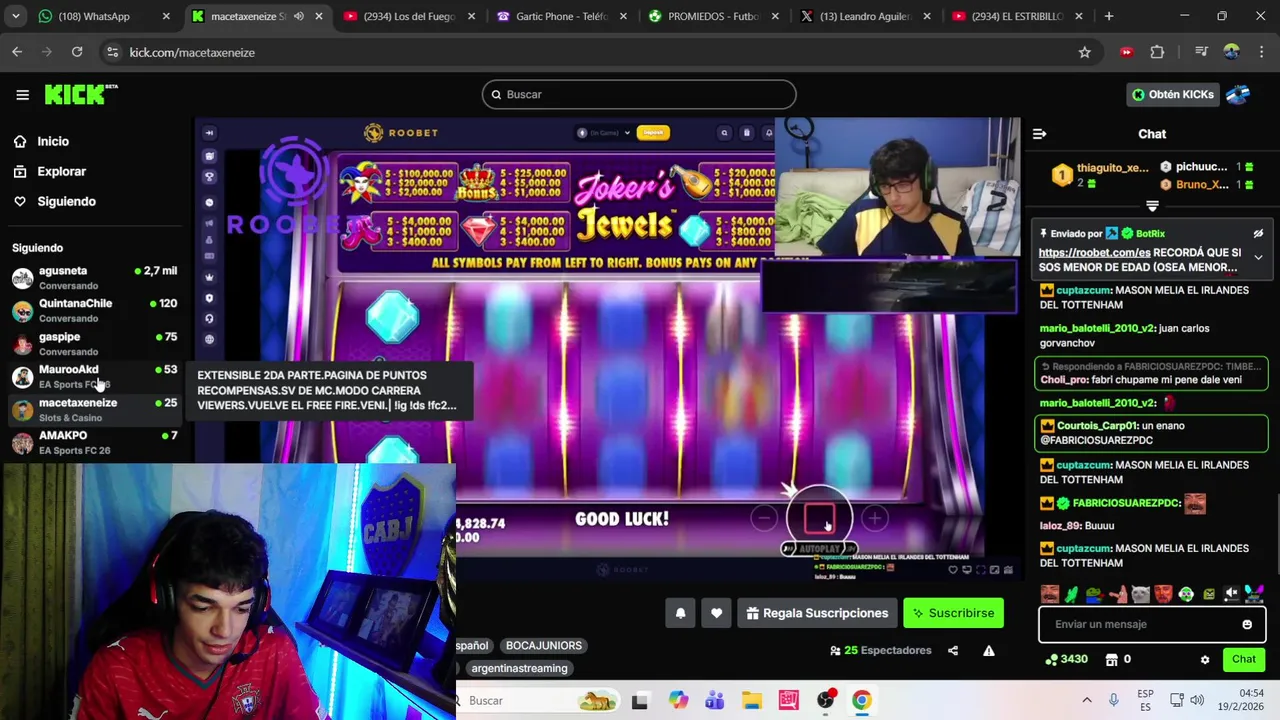Insert the muted speaker emote

click(1232, 594)
